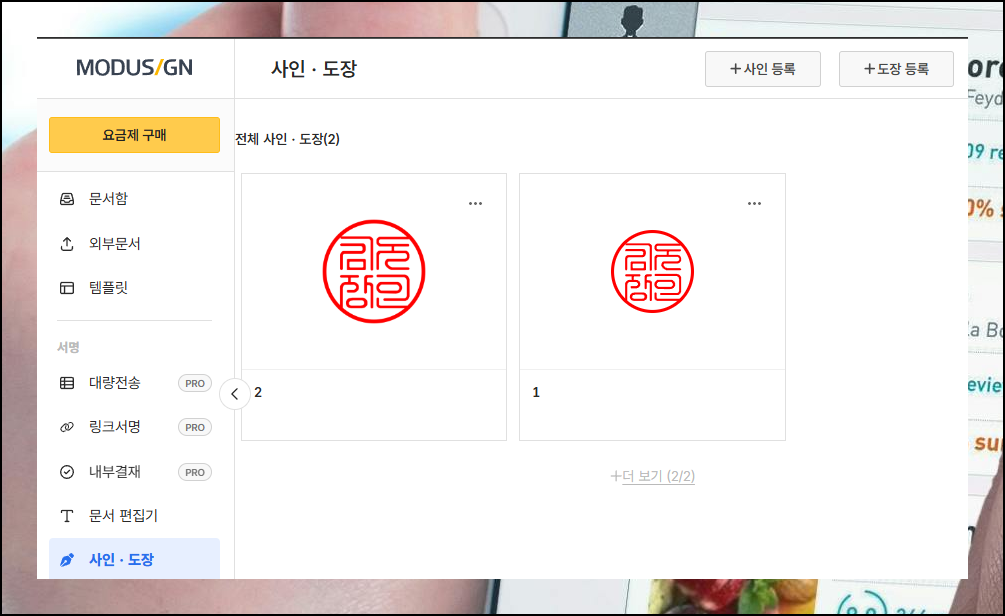Click the 요금제 구매 button

coord(135,135)
